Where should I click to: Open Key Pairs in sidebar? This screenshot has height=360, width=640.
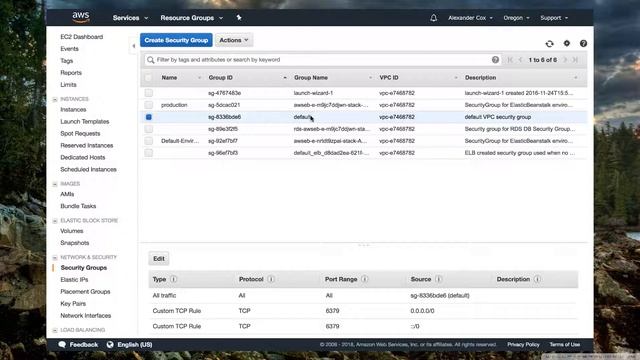coord(73,304)
